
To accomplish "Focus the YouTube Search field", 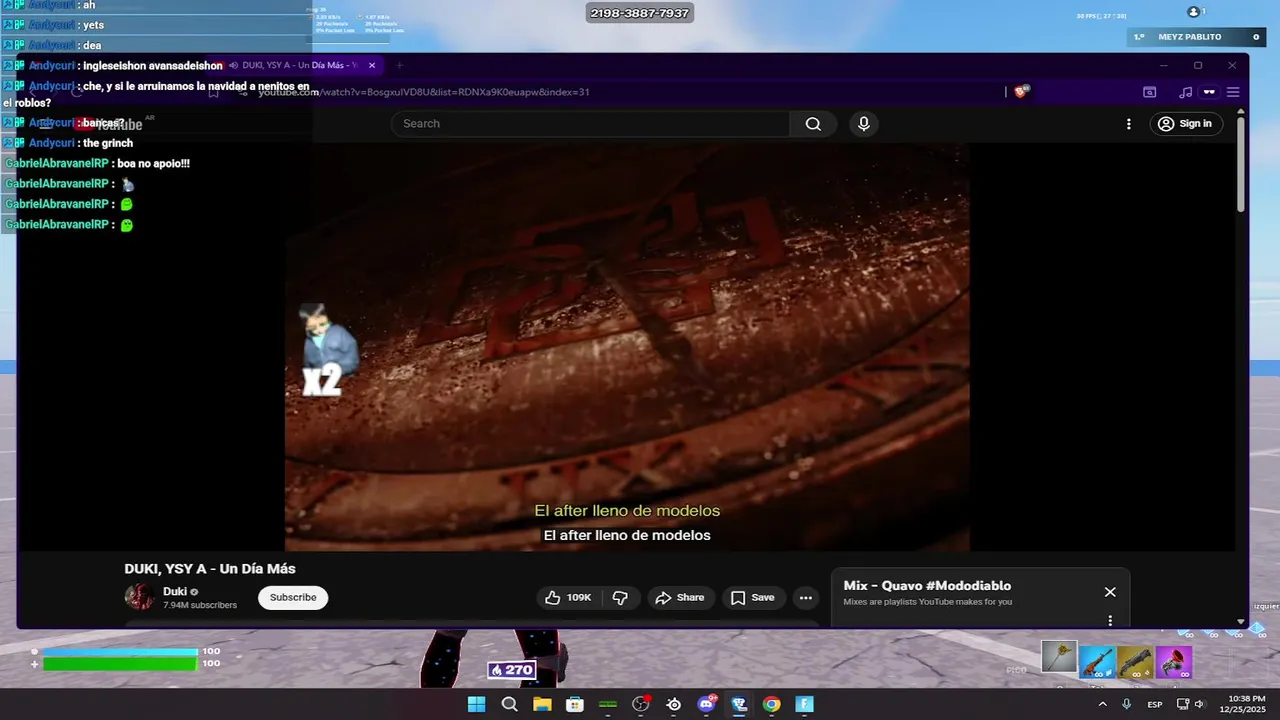I will point(591,124).
